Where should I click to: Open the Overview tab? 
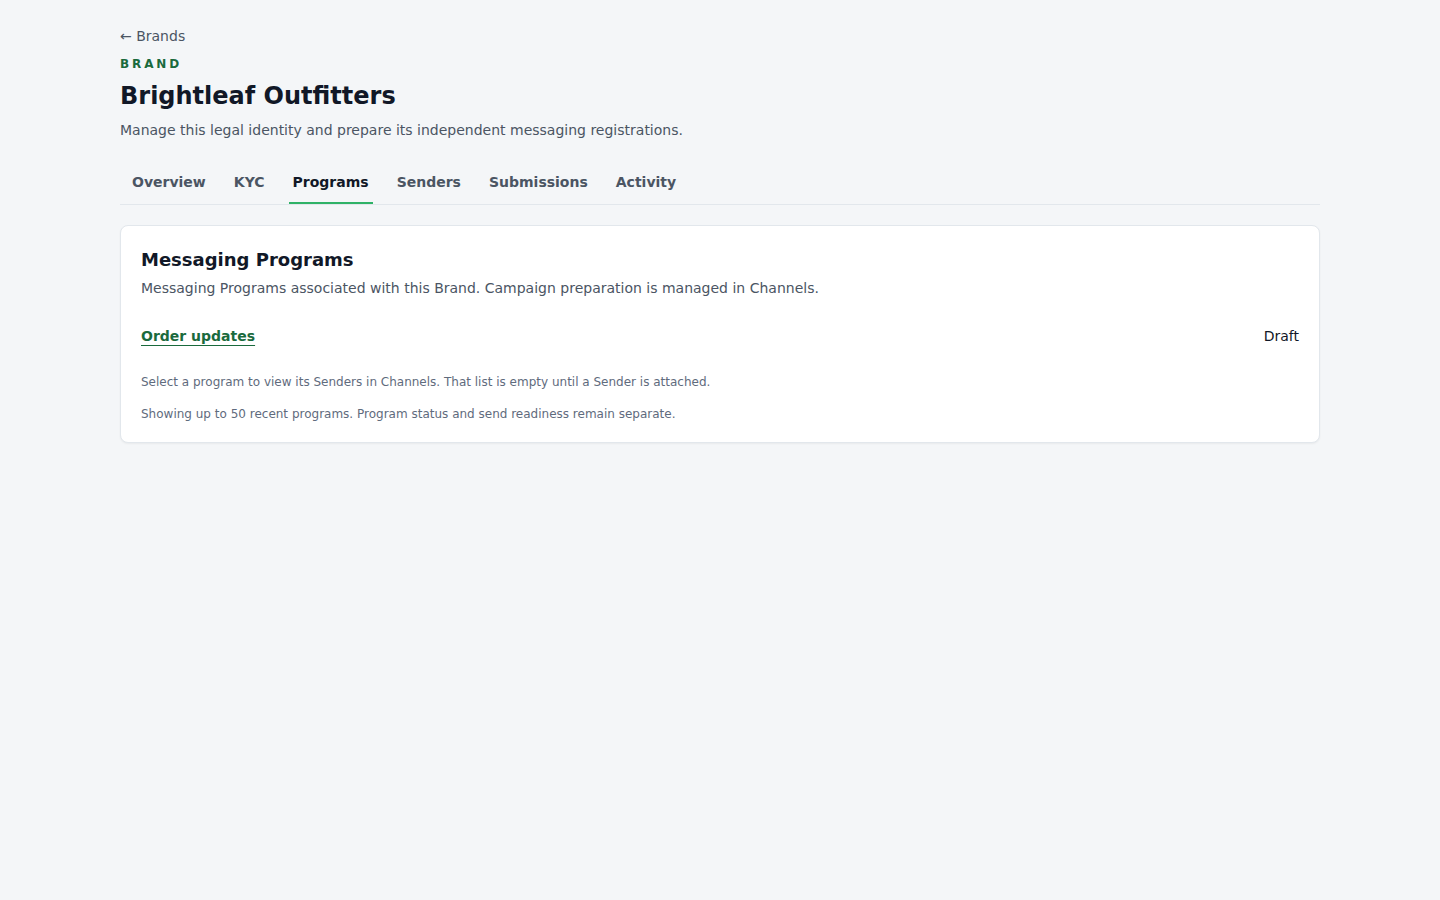(168, 182)
